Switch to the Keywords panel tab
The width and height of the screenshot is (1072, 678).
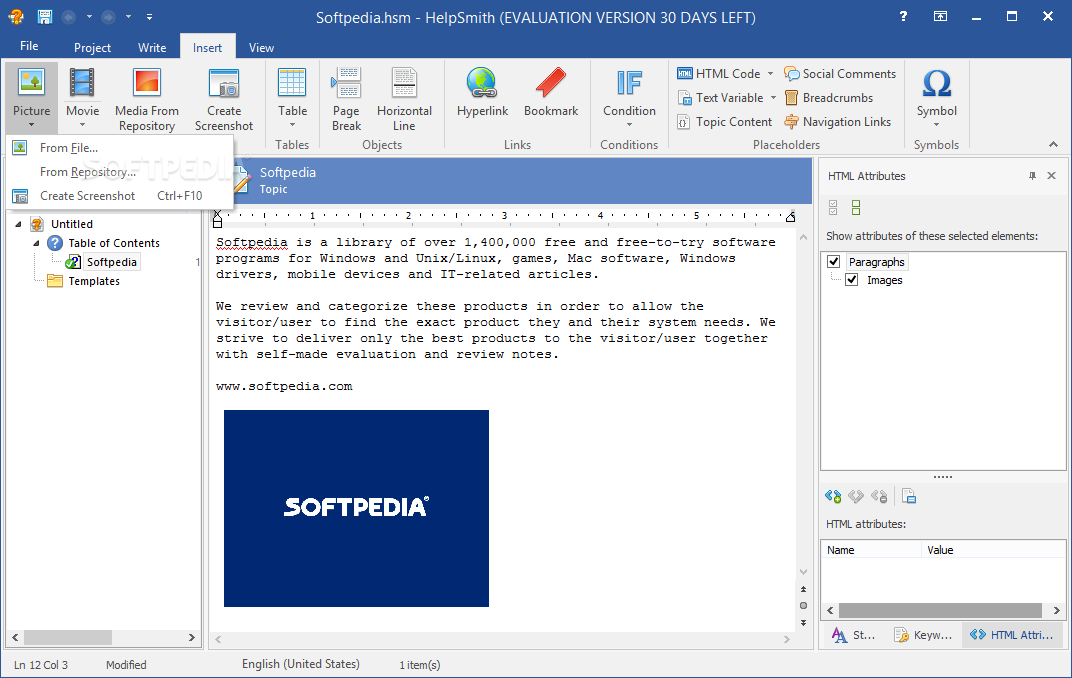coord(923,635)
